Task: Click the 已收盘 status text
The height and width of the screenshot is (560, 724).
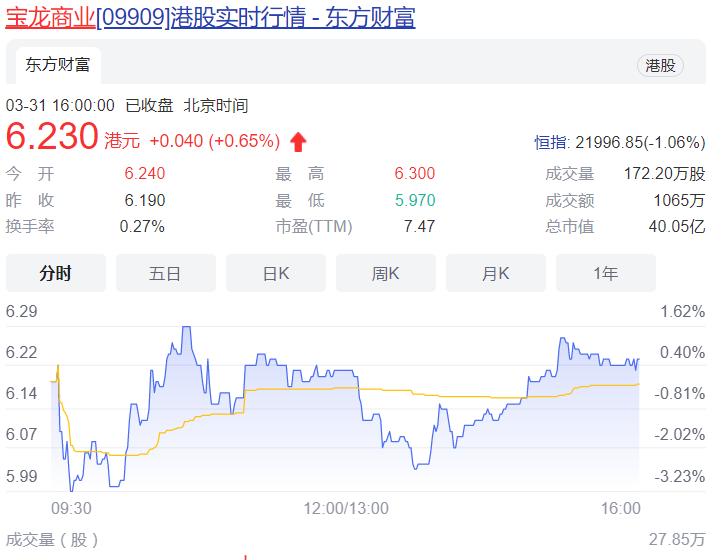Action: [149, 105]
